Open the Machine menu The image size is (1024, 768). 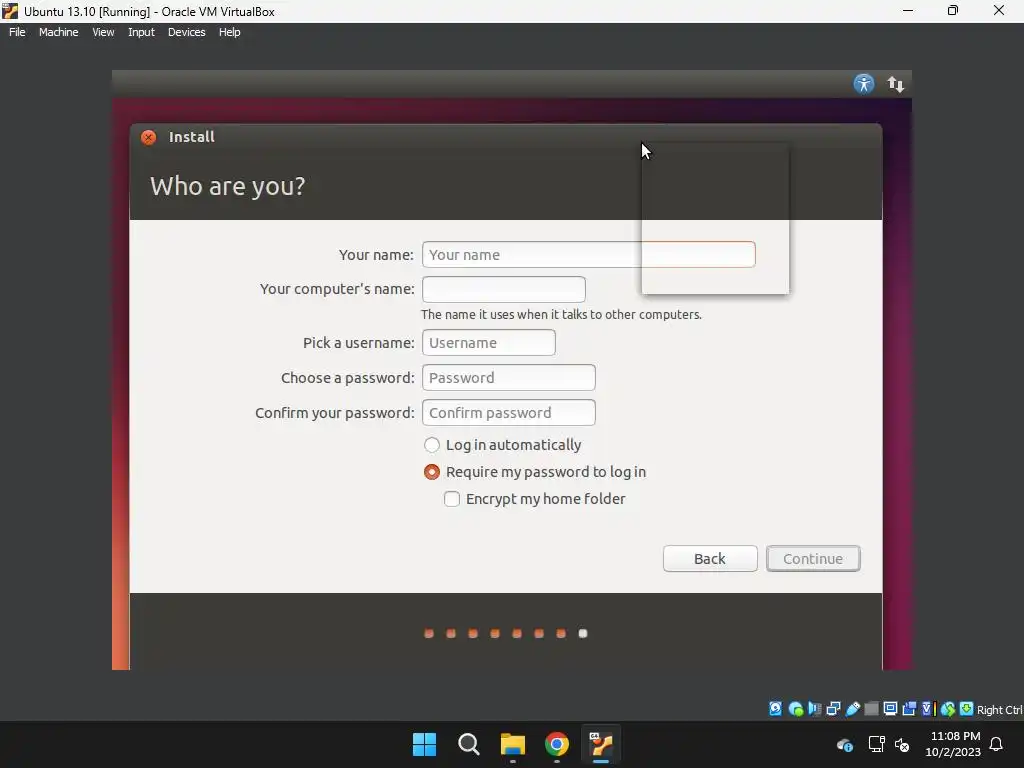tap(58, 32)
